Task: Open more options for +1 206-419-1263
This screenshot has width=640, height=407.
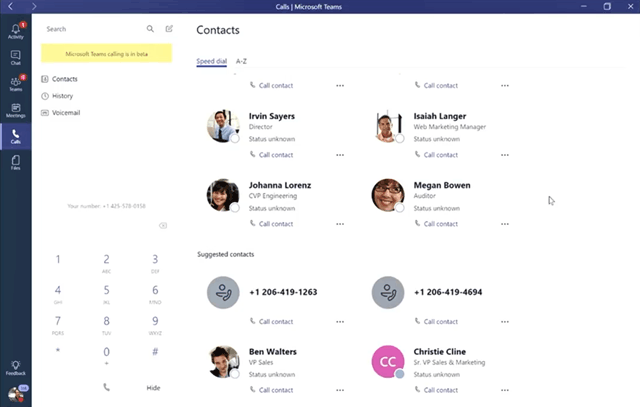Action: click(x=340, y=322)
